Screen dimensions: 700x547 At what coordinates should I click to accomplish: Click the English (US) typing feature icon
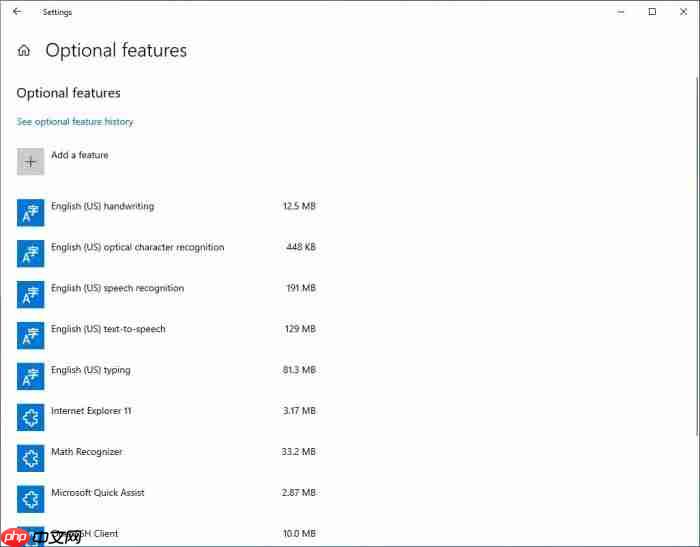click(31, 377)
